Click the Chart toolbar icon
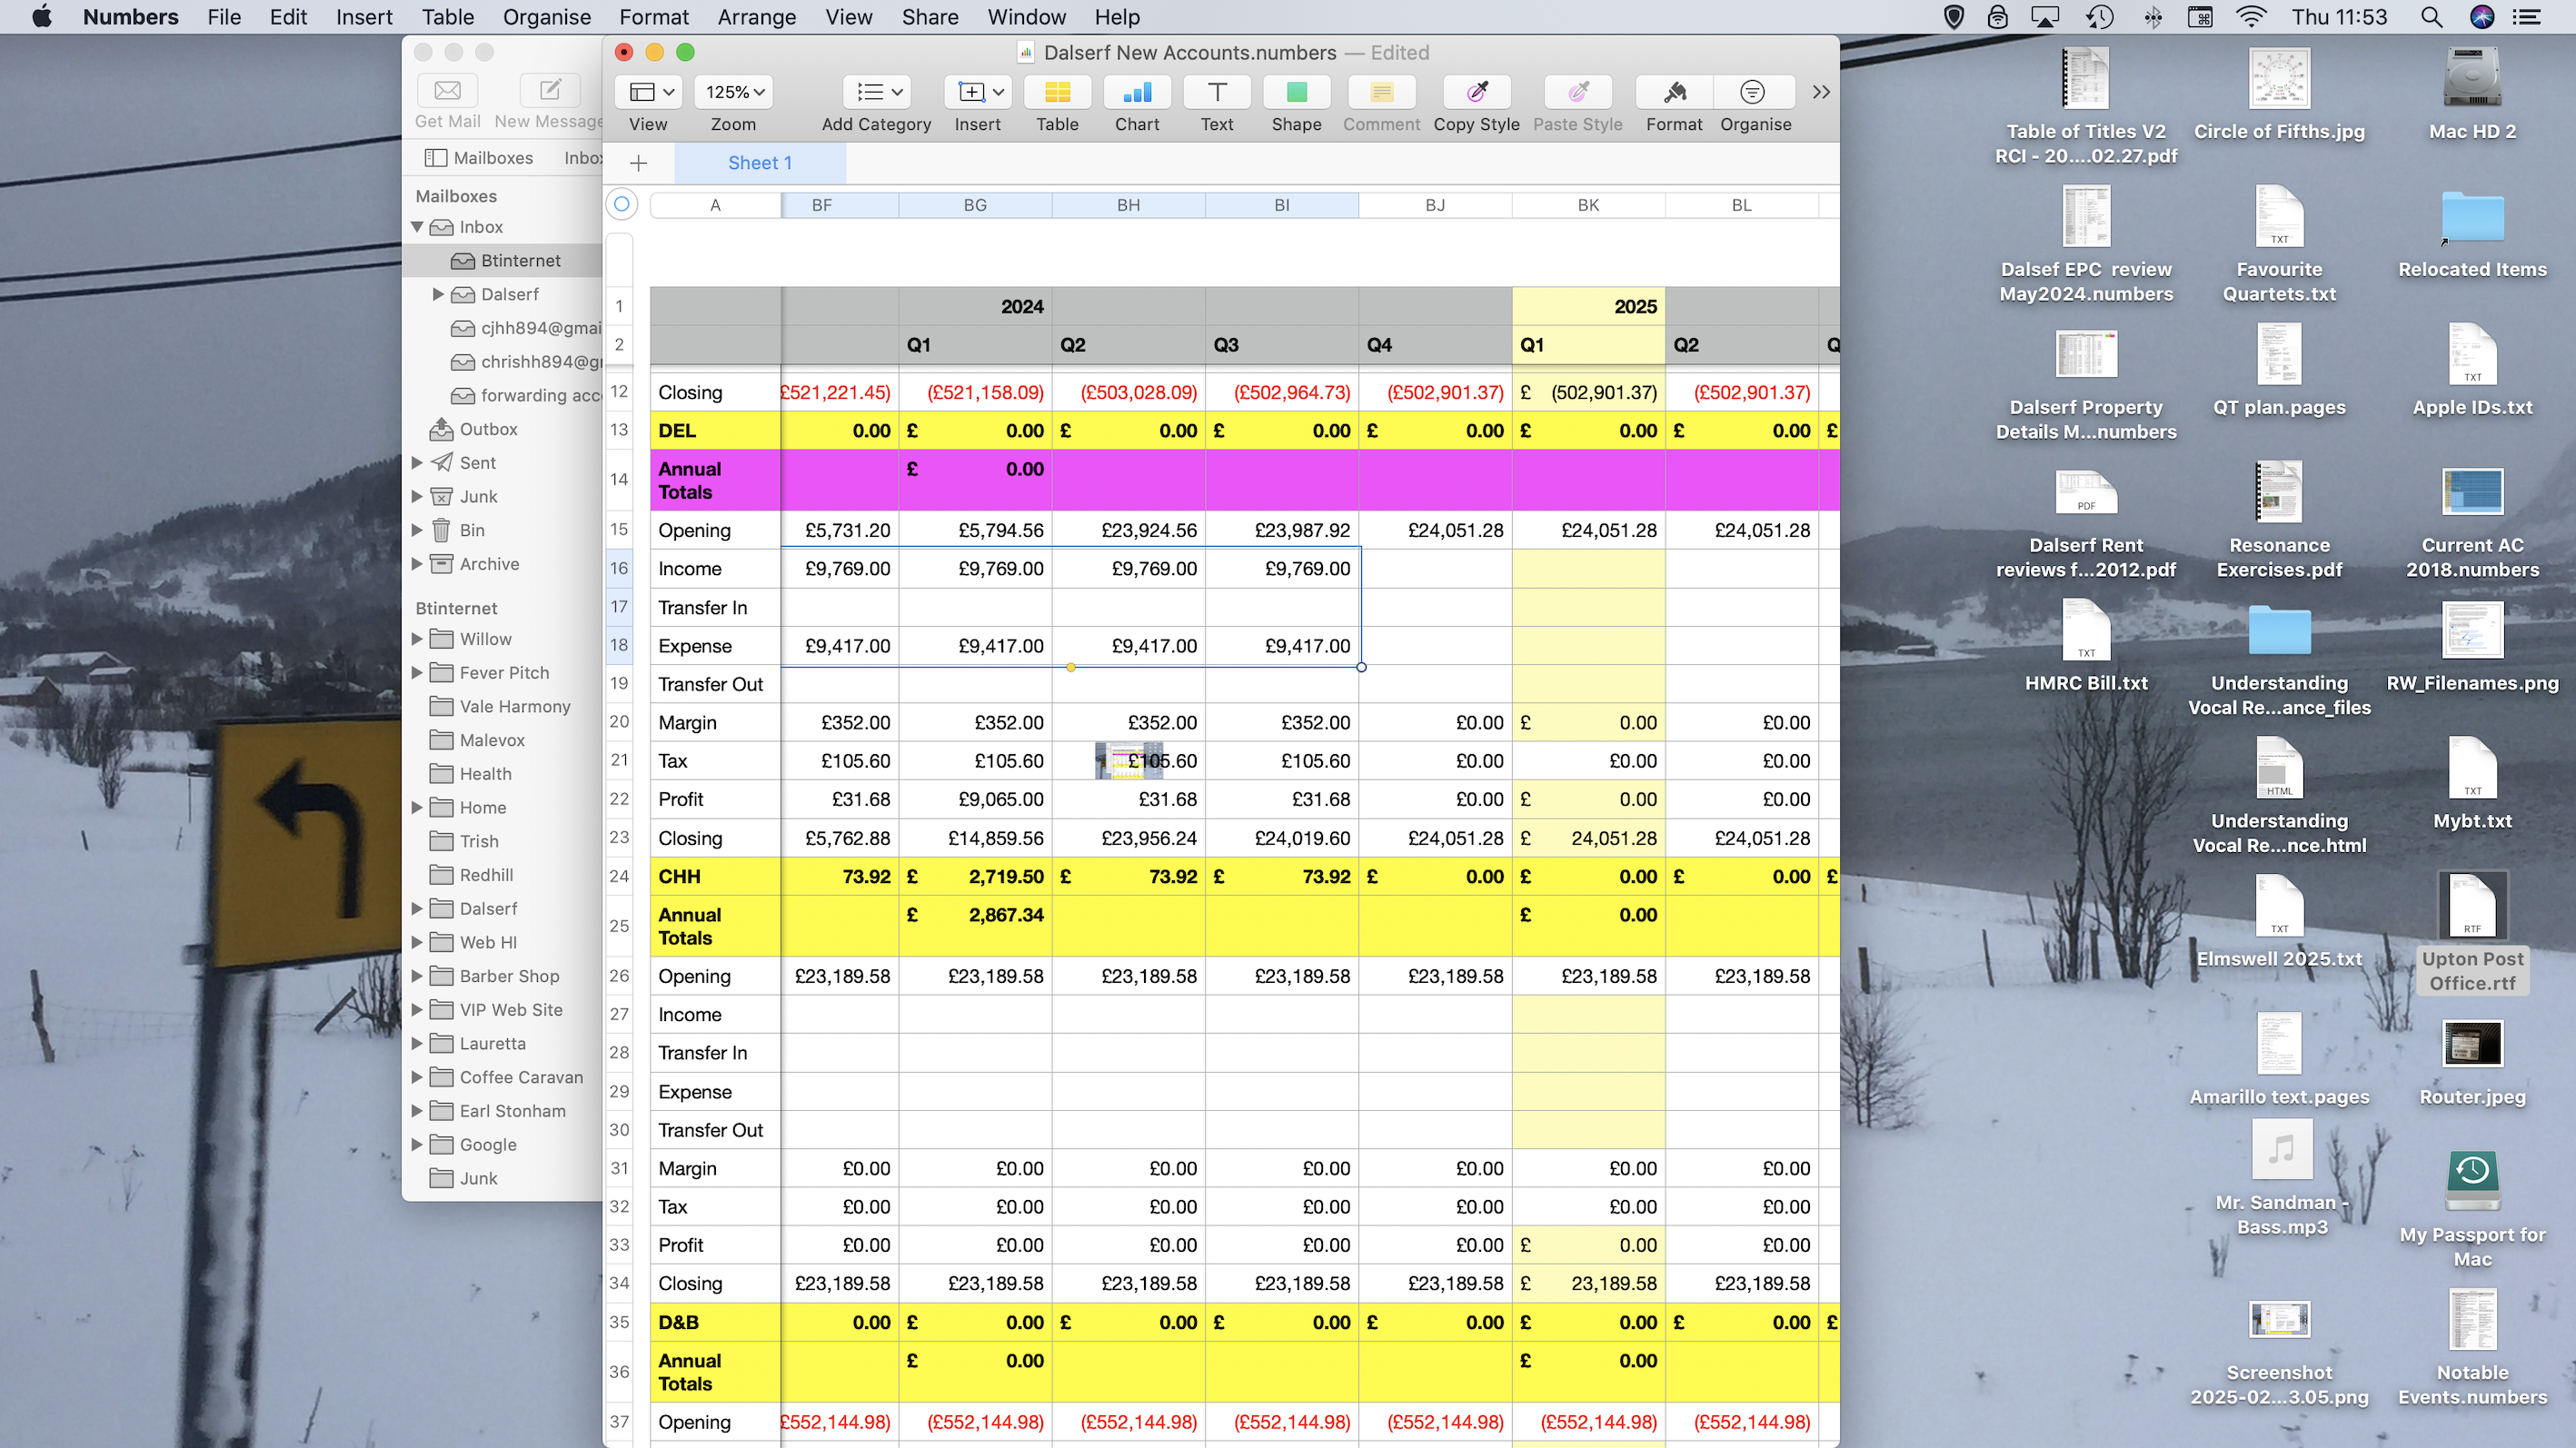The width and height of the screenshot is (2576, 1448). 1137,93
